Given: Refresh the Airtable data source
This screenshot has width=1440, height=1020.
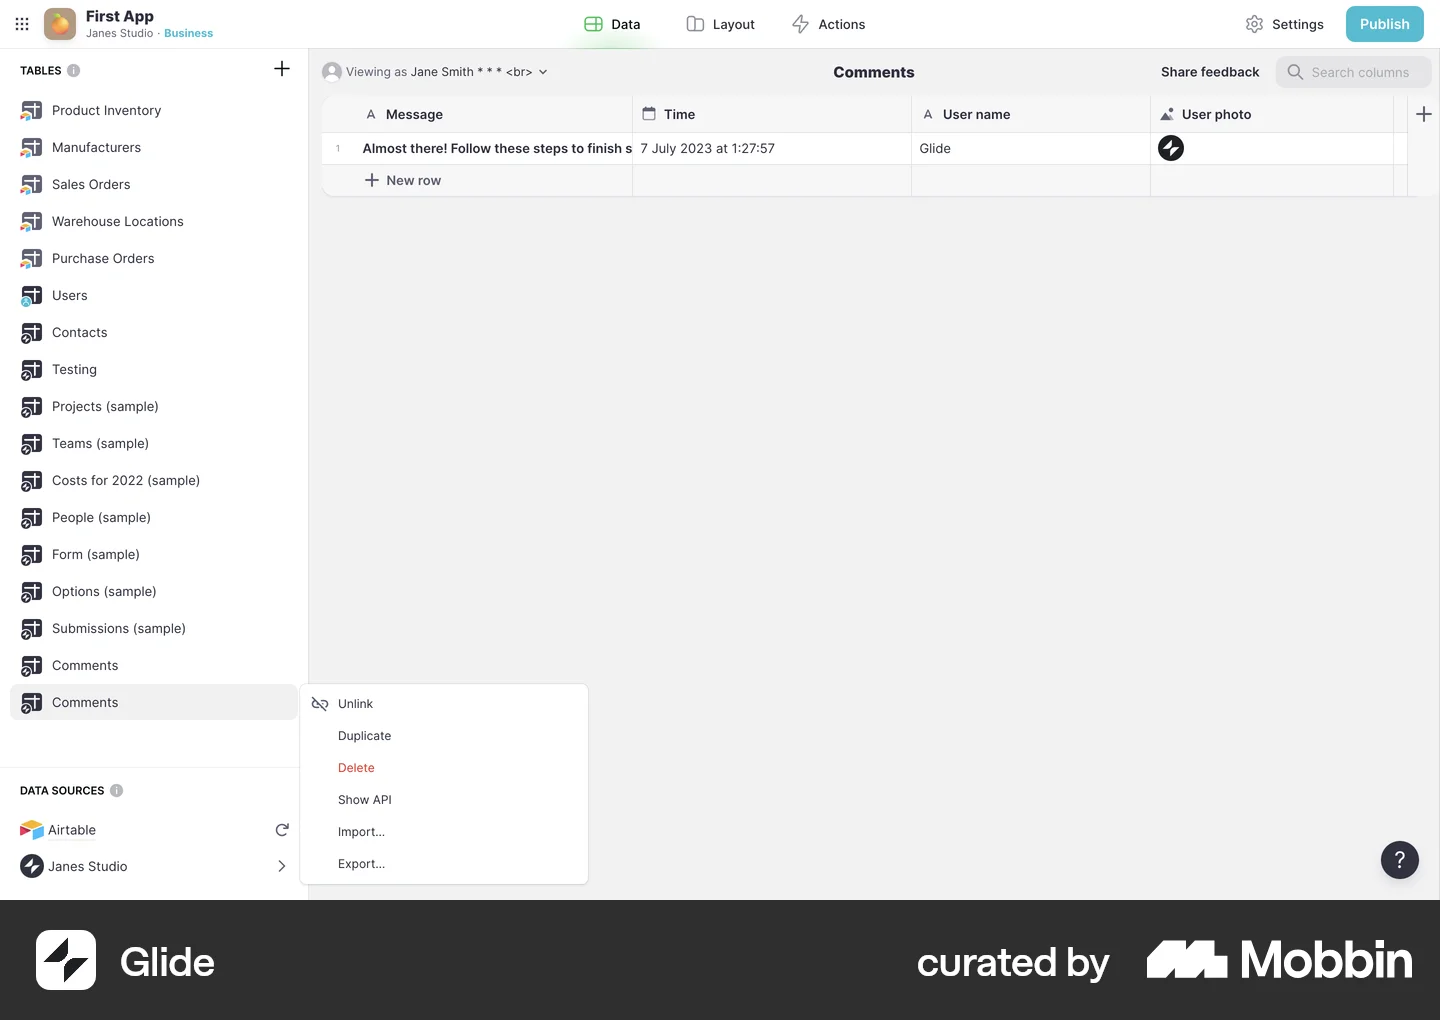Looking at the screenshot, I should coord(282,830).
